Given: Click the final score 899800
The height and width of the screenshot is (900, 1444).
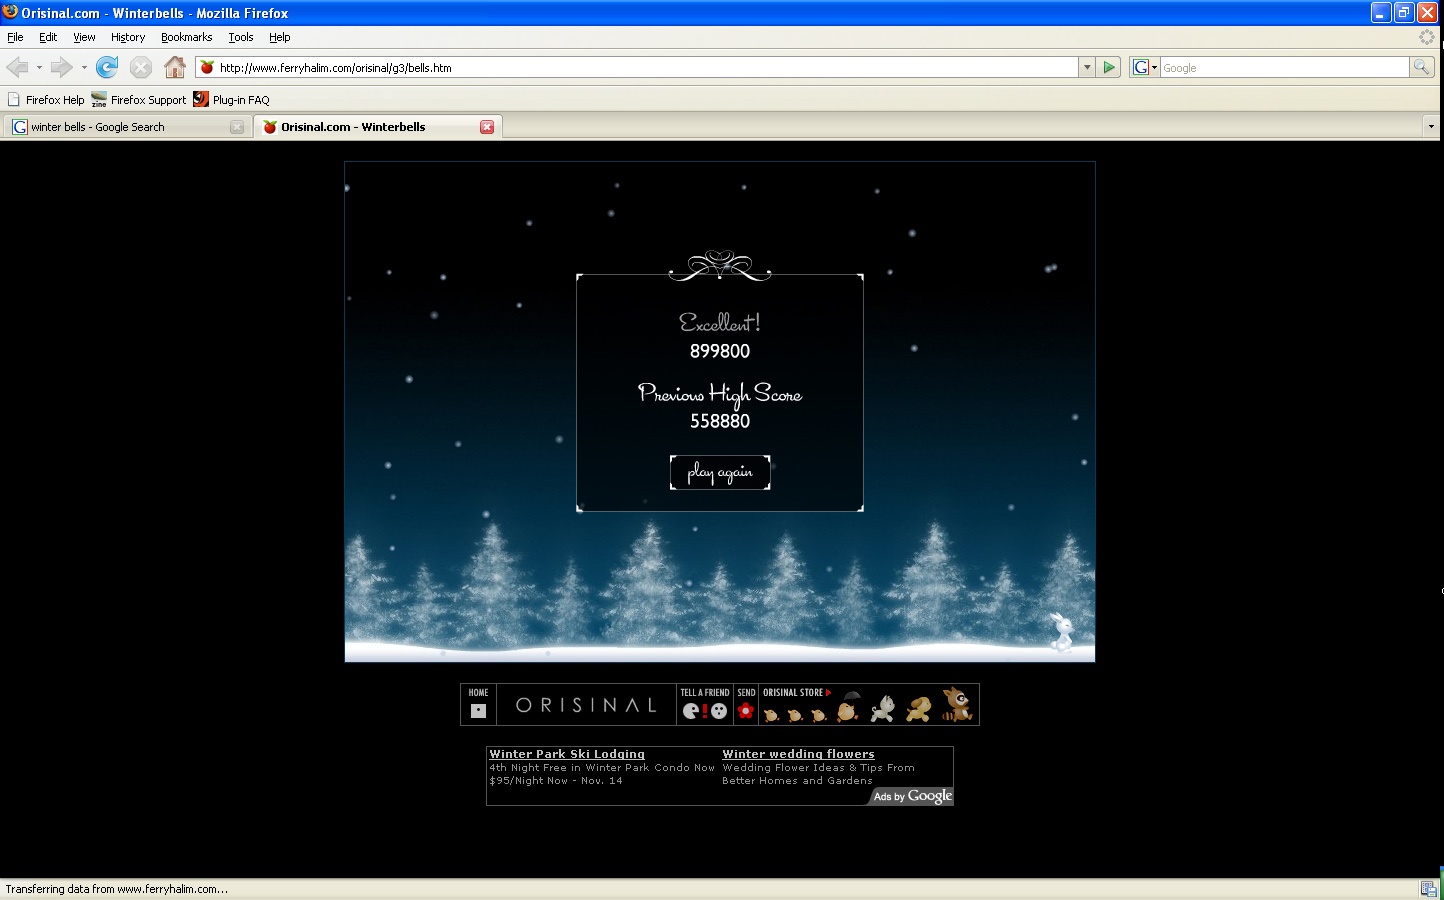Looking at the screenshot, I should pos(720,351).
